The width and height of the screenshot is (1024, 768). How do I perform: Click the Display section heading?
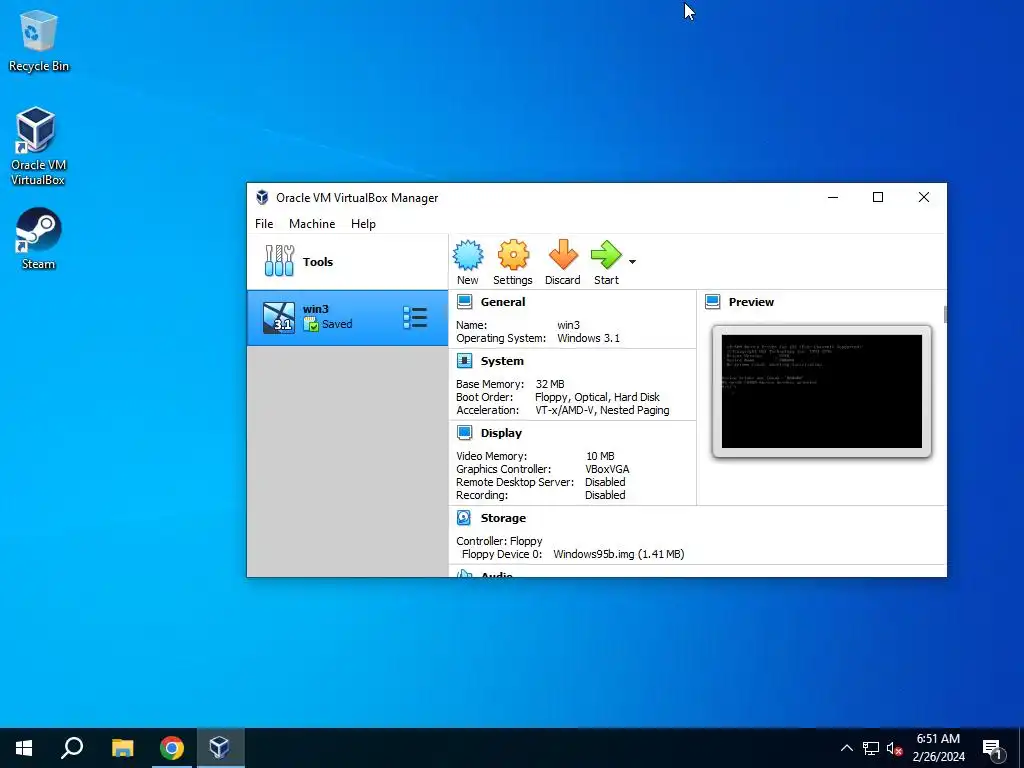click(501, 432)
